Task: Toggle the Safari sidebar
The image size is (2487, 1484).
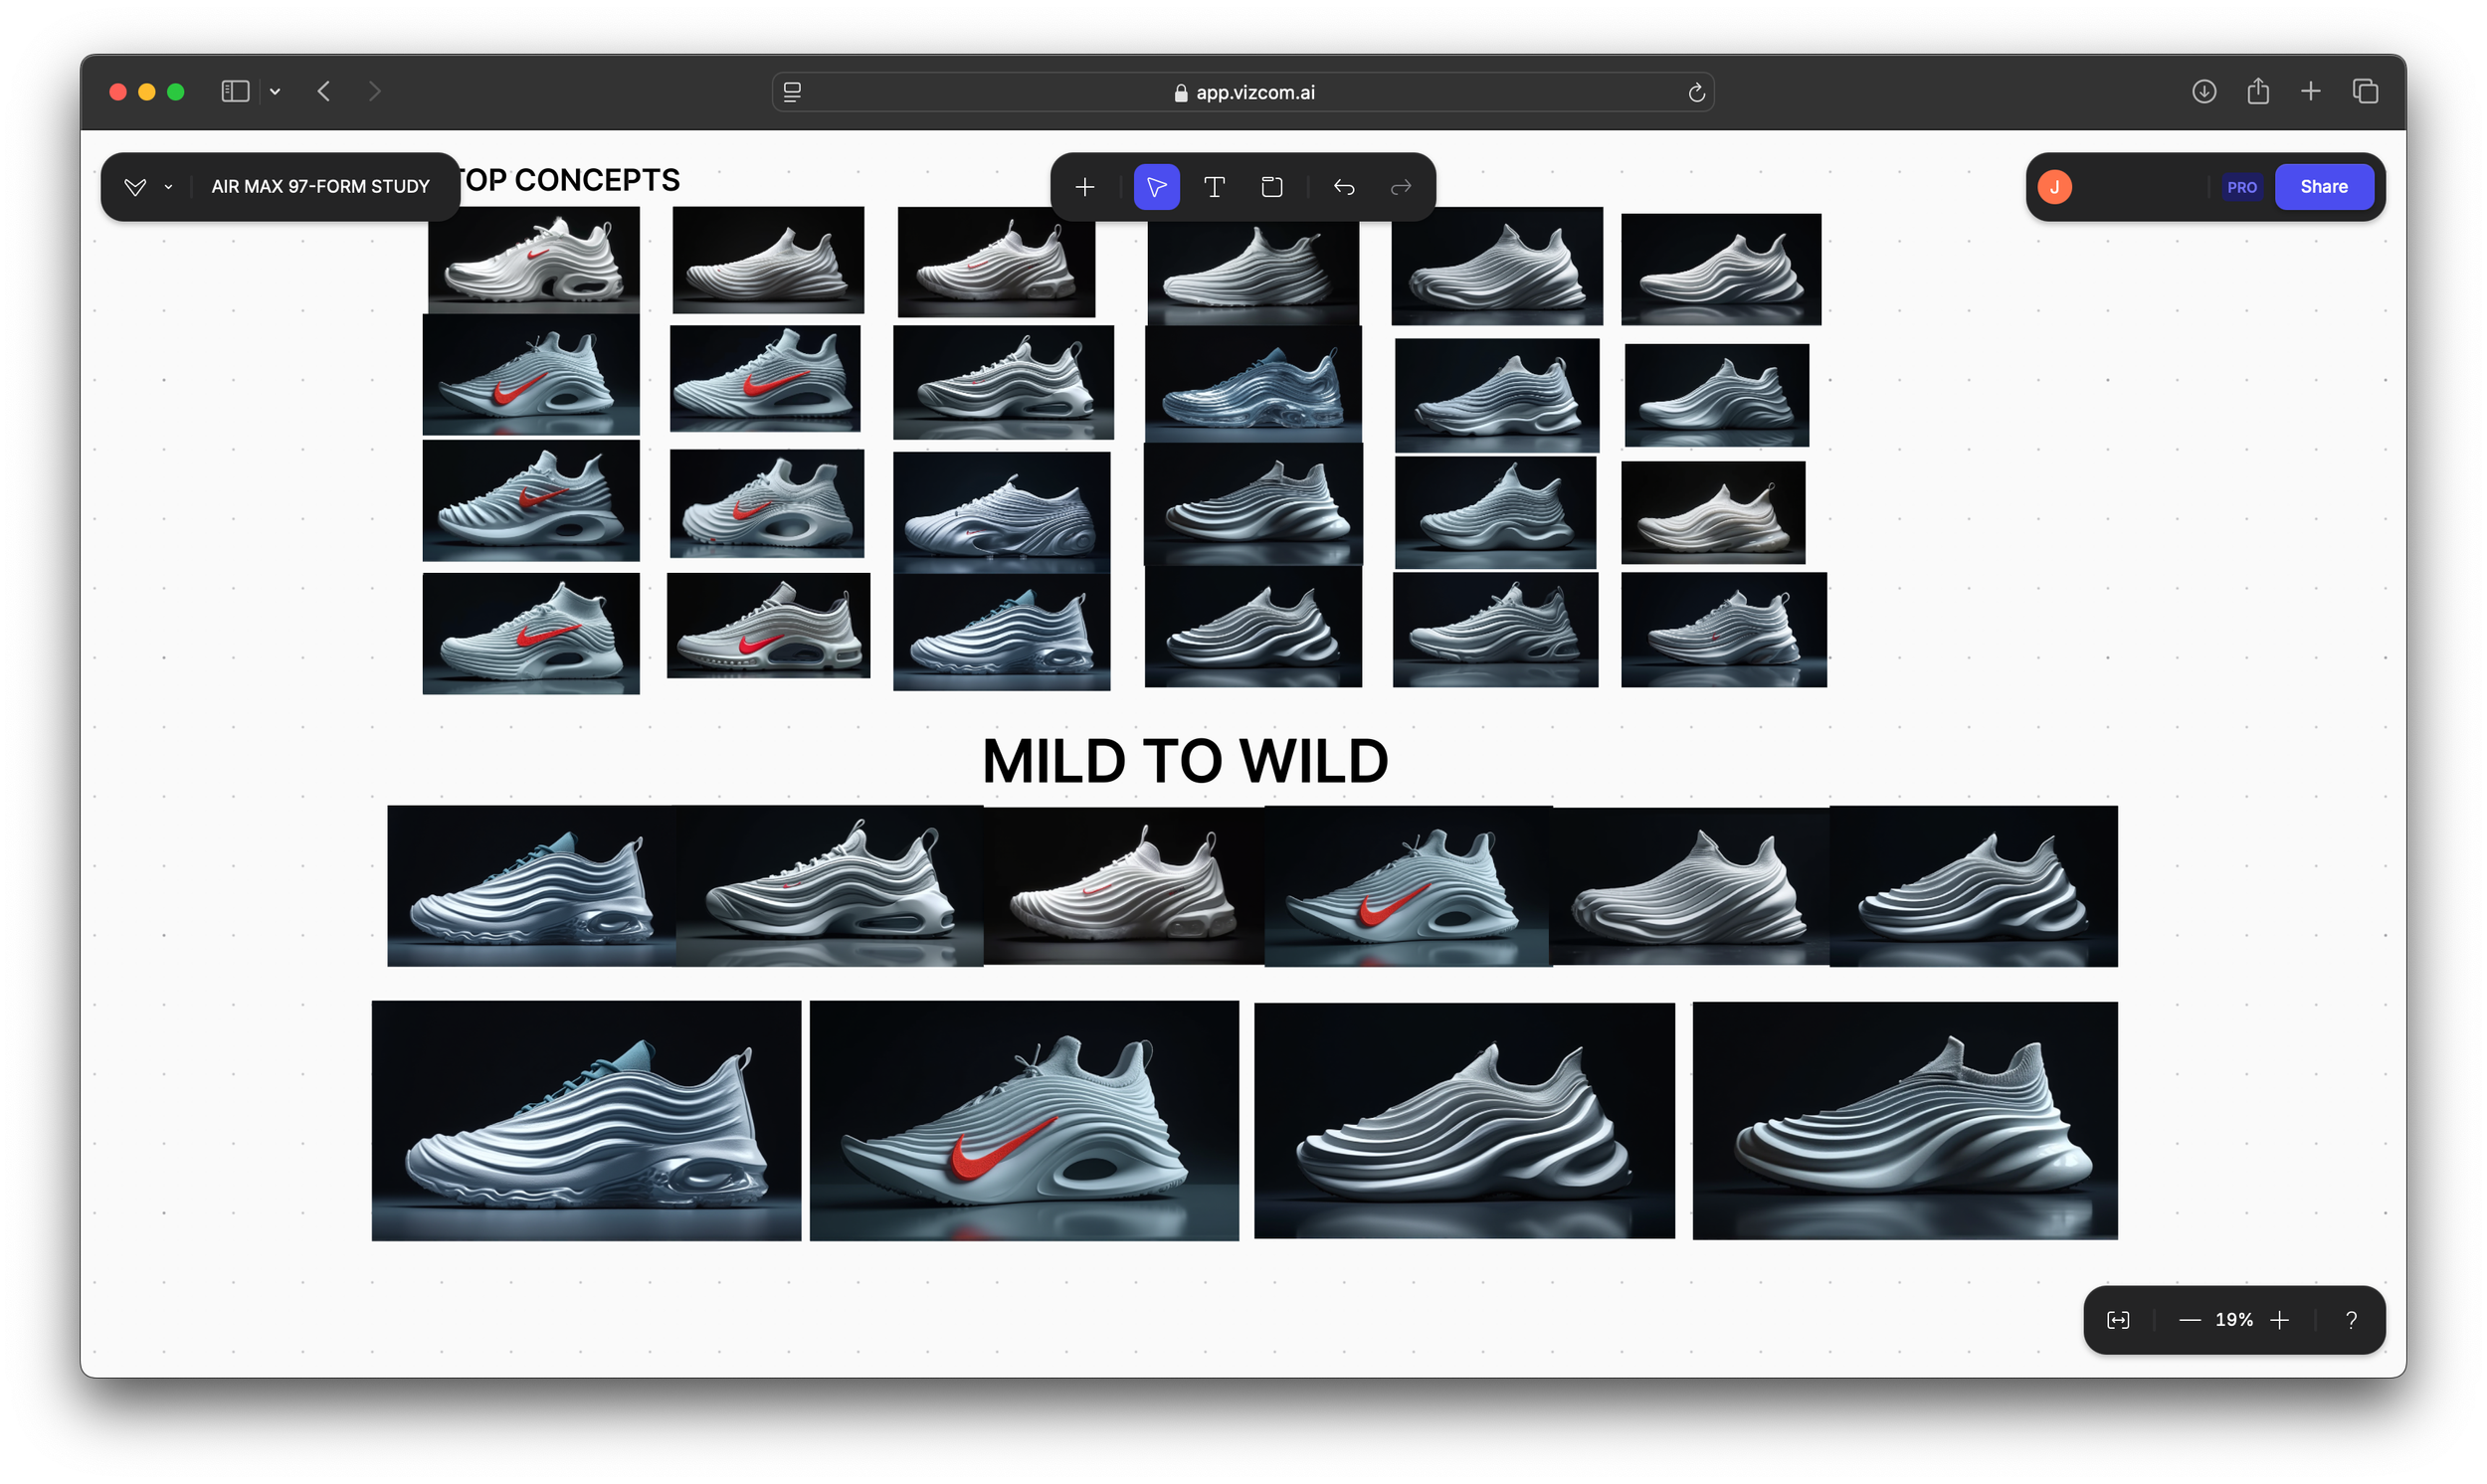Action: click(x=235, y=92)
